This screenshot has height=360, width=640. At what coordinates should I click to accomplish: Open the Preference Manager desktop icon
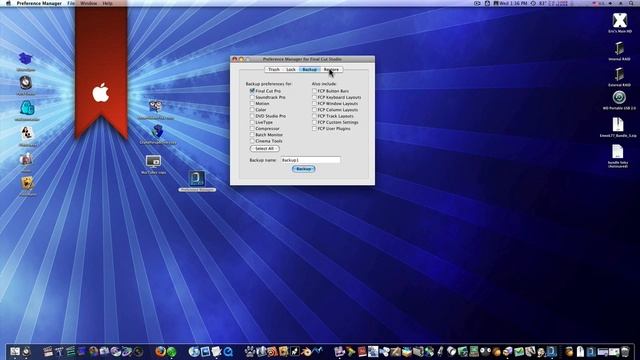[x=197, y=178]
